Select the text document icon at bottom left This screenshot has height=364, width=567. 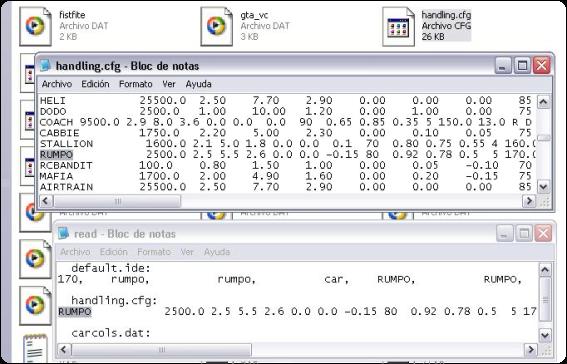(35, 348)
